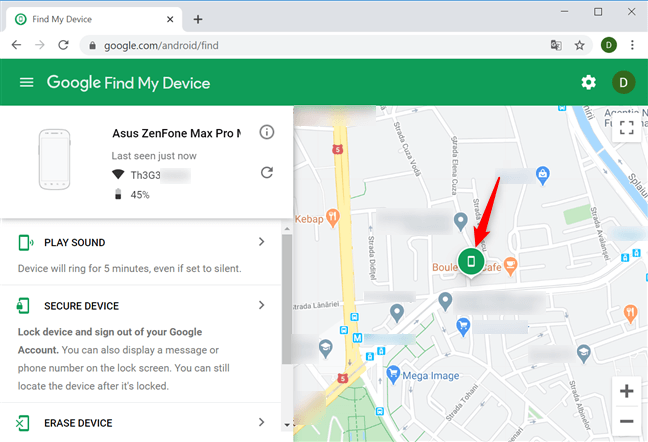Zoom out on the map
648x442 pixels.
627,421
